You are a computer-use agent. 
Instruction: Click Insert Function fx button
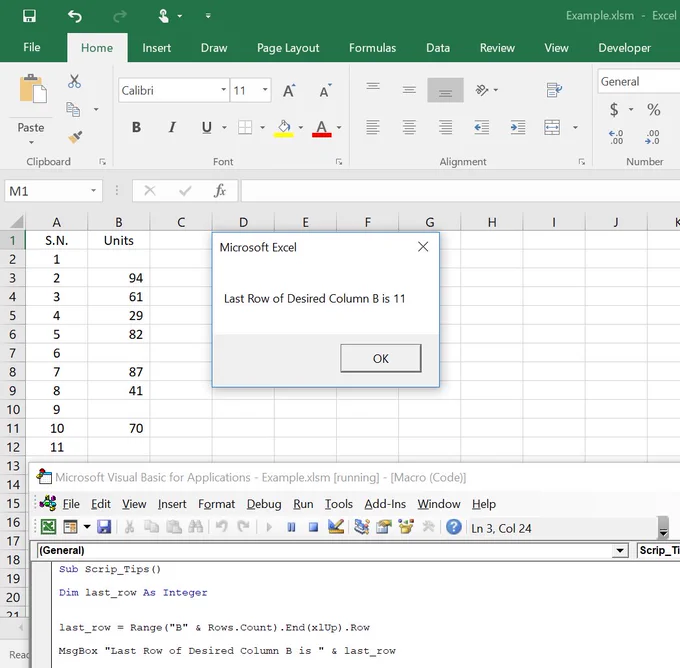click(220, 190)
